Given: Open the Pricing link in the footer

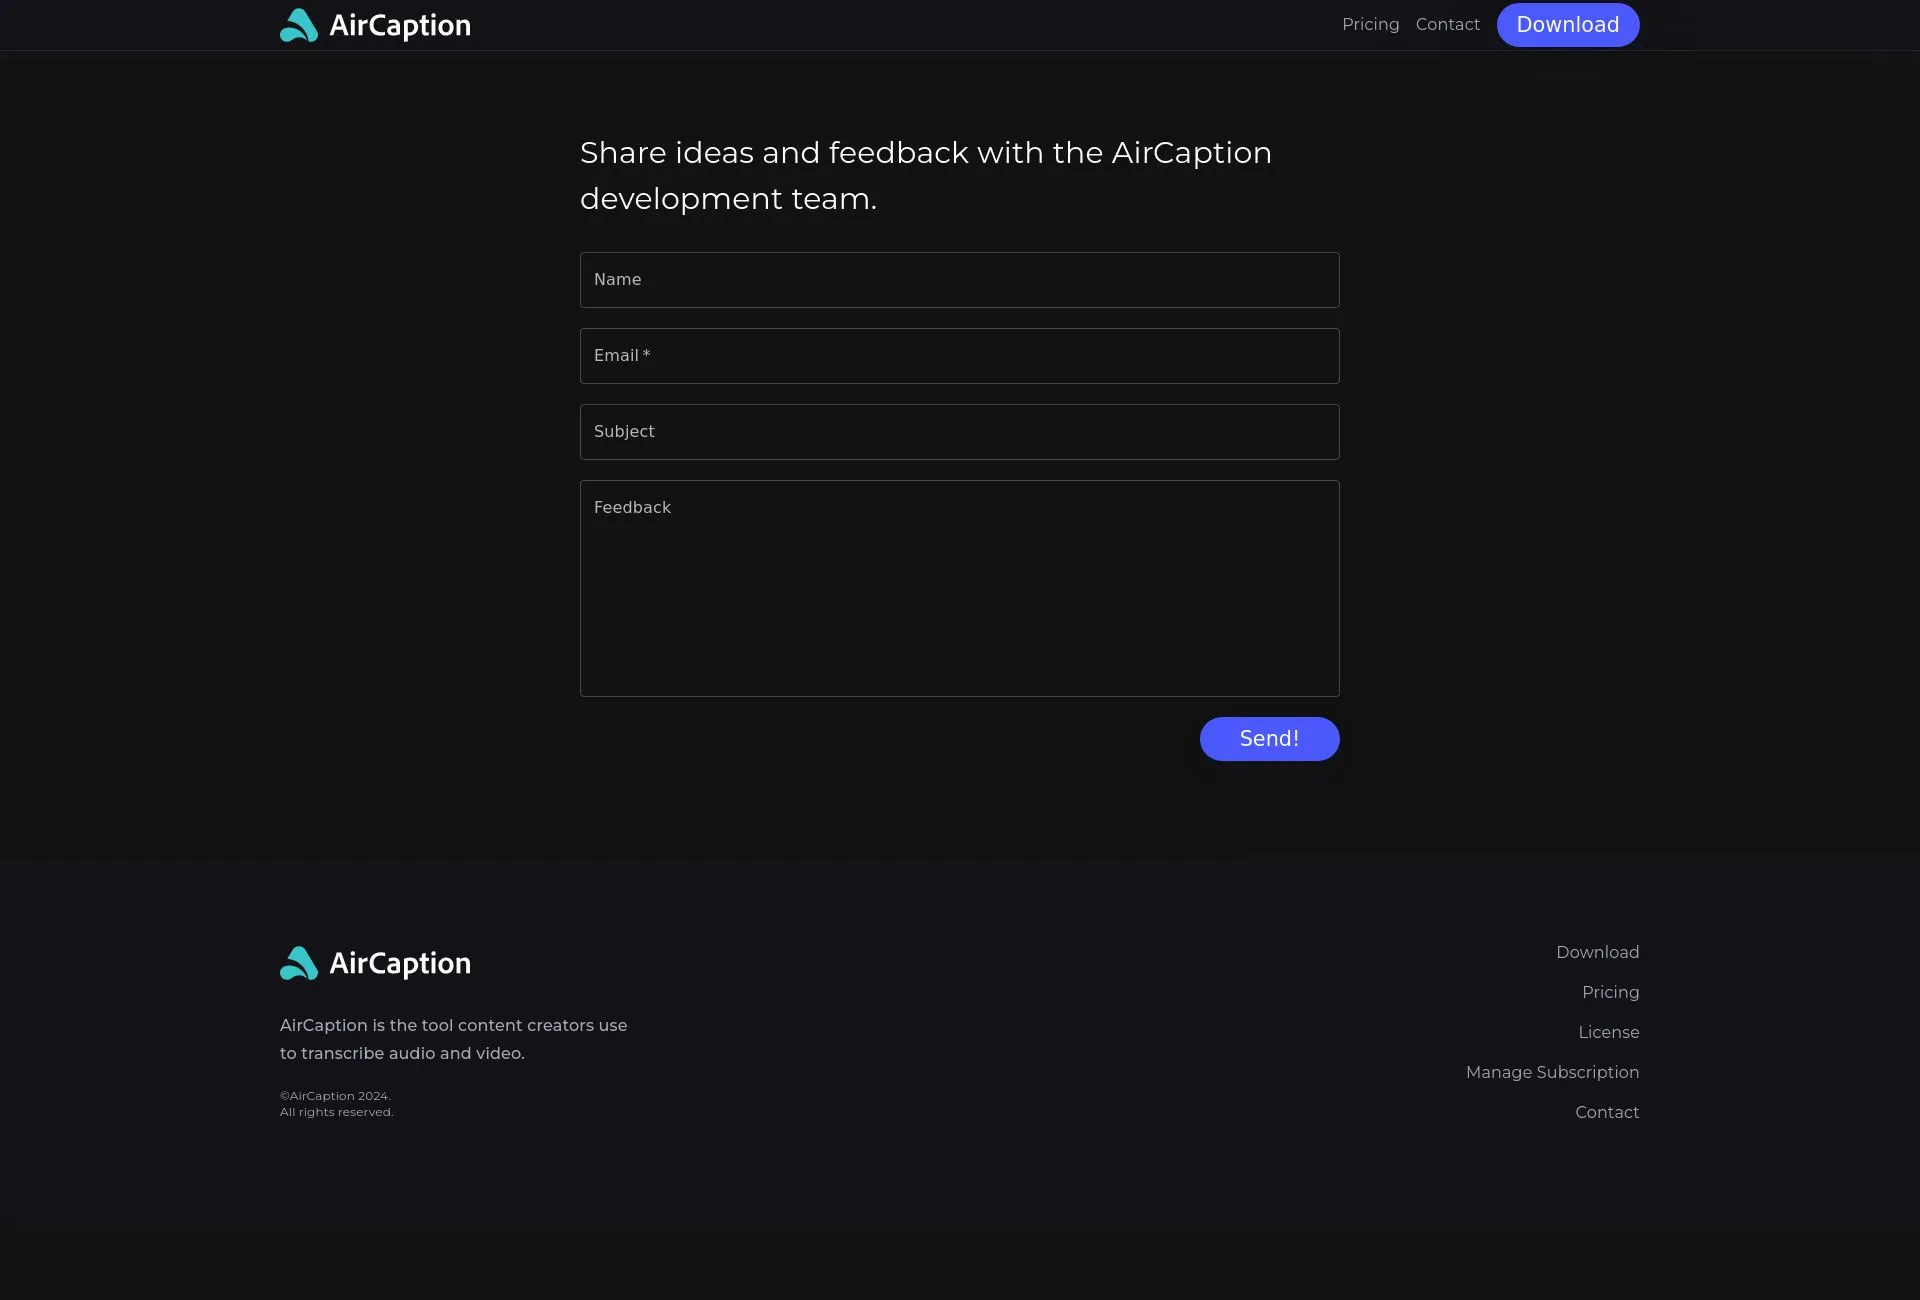Looking at the screenshot, I should pyautogui.click(x=1610, y=992).
